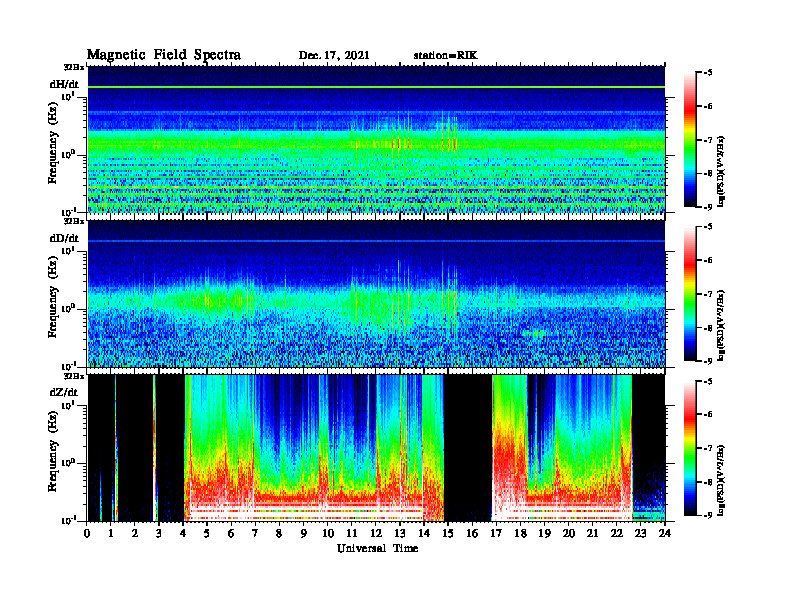Click the '32Hz' label atop dH/dt panel
Viewport: 792px width, 612px height.
click(x=73, y=67)
